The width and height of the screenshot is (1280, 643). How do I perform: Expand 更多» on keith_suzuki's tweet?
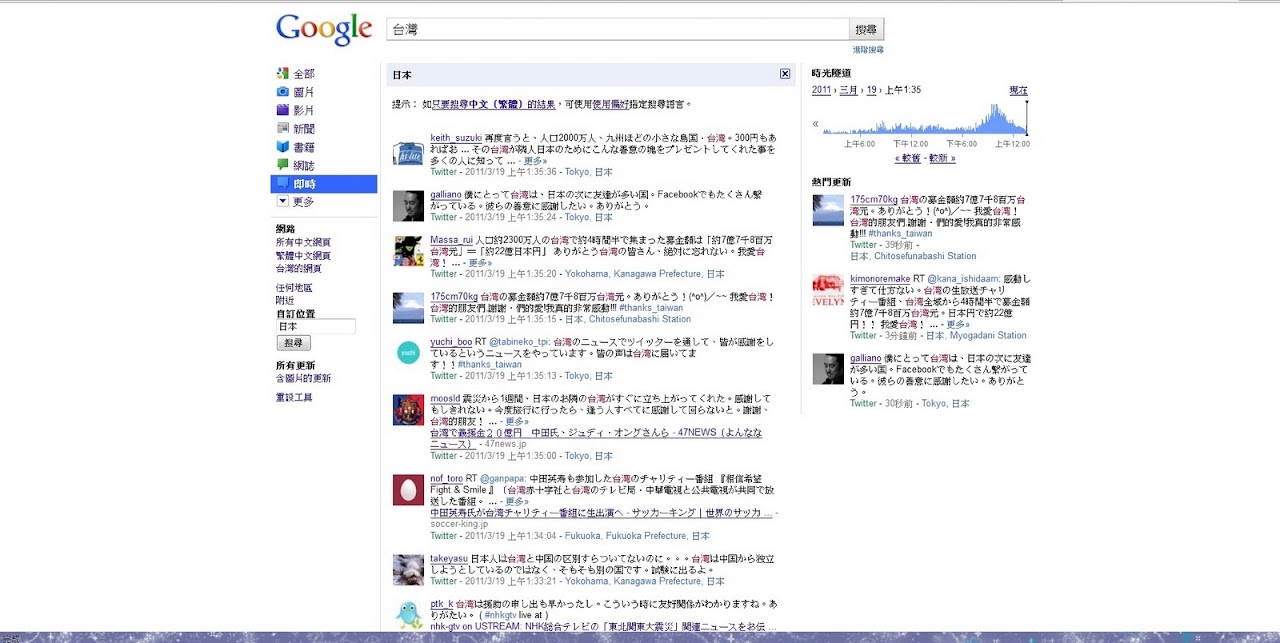(534, 161)
